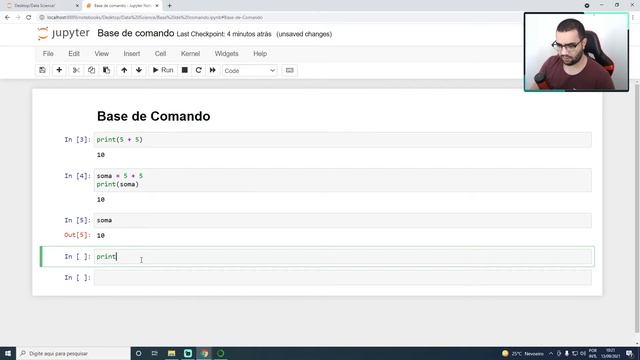Open the Kernel menu
640x360 pixels.
(190, 53)
